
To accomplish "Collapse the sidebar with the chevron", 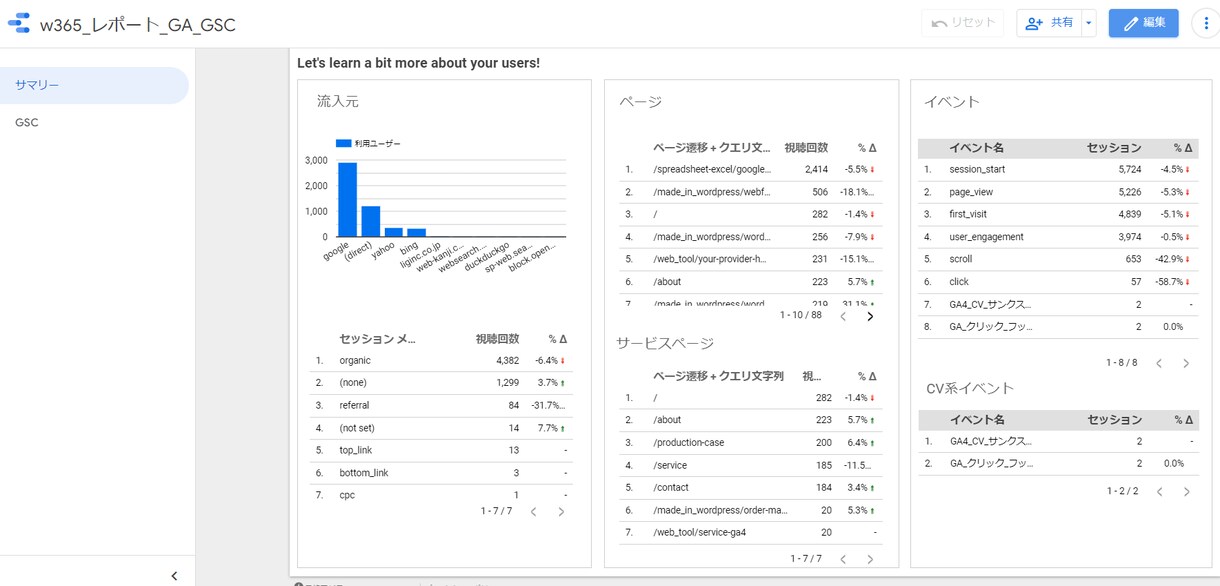I will point(174,575).
